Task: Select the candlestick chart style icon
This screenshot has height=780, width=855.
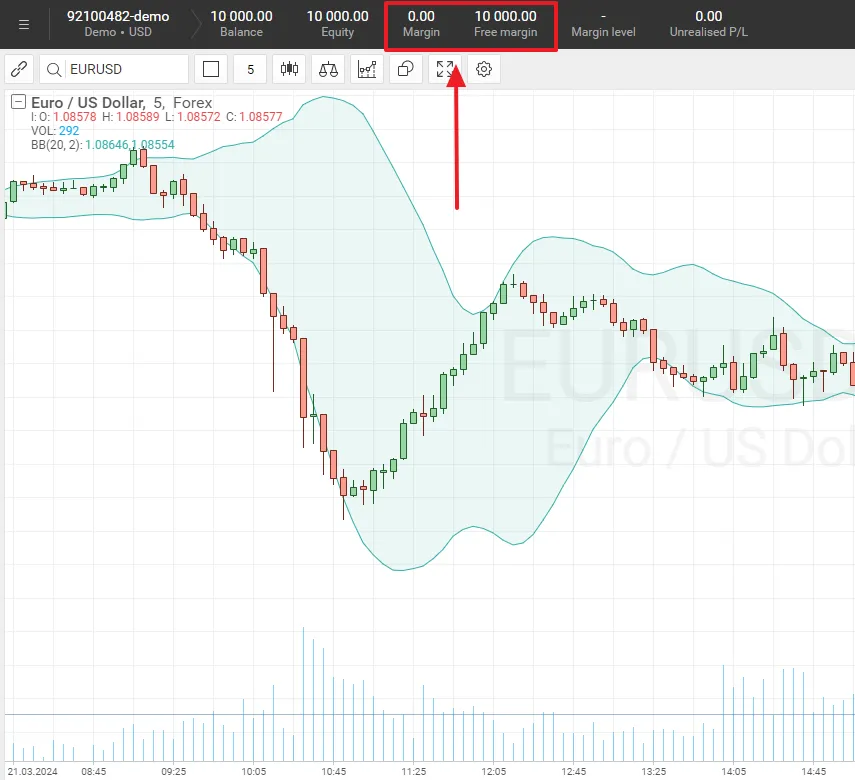Action: (x=289, y=69)
